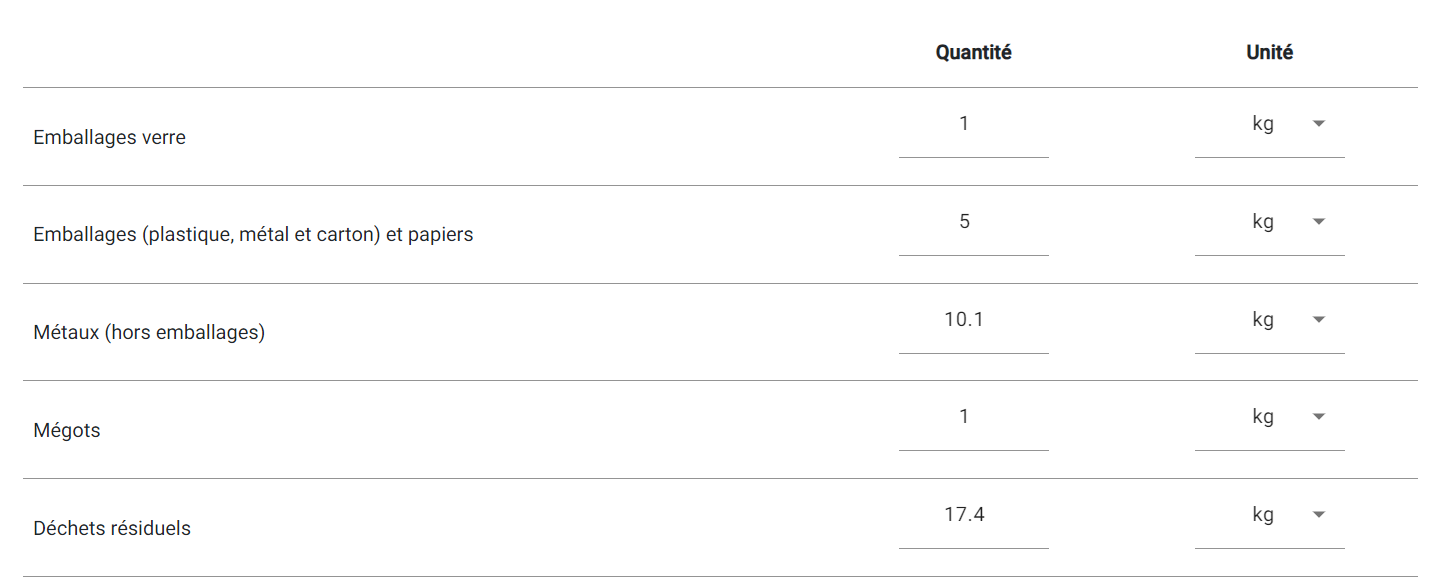Expand the Mégots unit dropdown arrow
Screen dimensions: 1448x585
pos(1318,417)
